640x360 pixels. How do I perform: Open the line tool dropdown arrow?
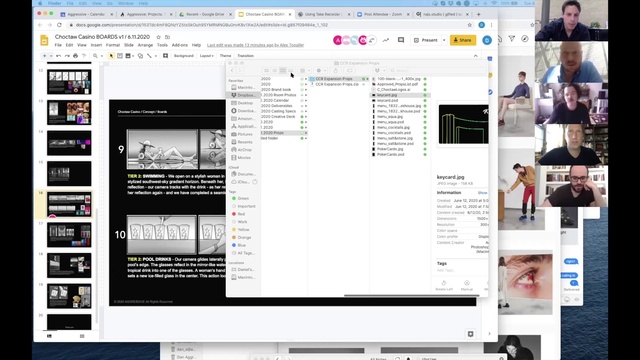156,56
